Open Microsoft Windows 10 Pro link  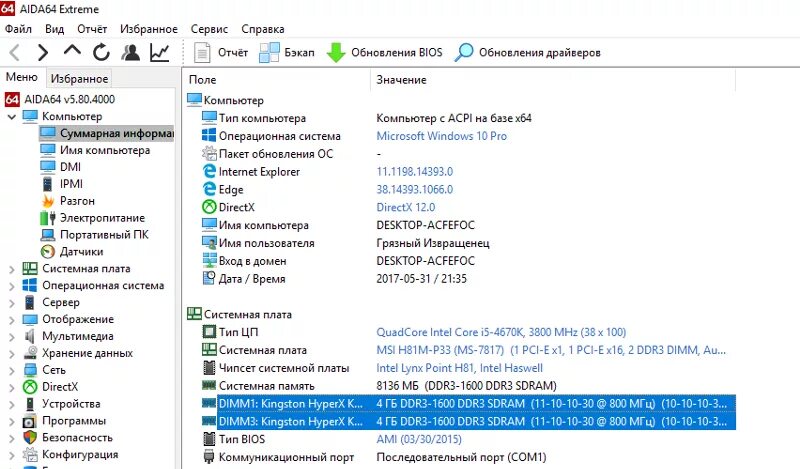click(441, 136)
